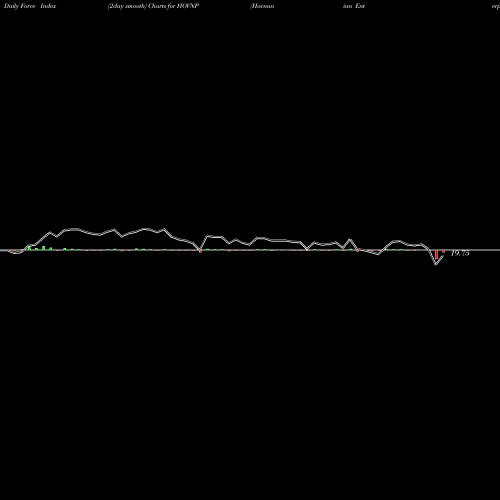Click the '(2day smooth) Charts for HOVNP' text
500x500 pixels.
coord(153,6)
